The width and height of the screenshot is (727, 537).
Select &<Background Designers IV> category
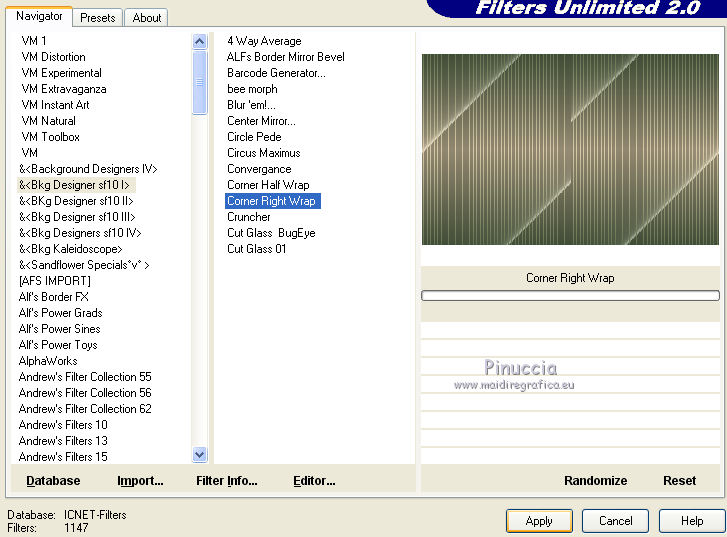click(x=88, y=169)
